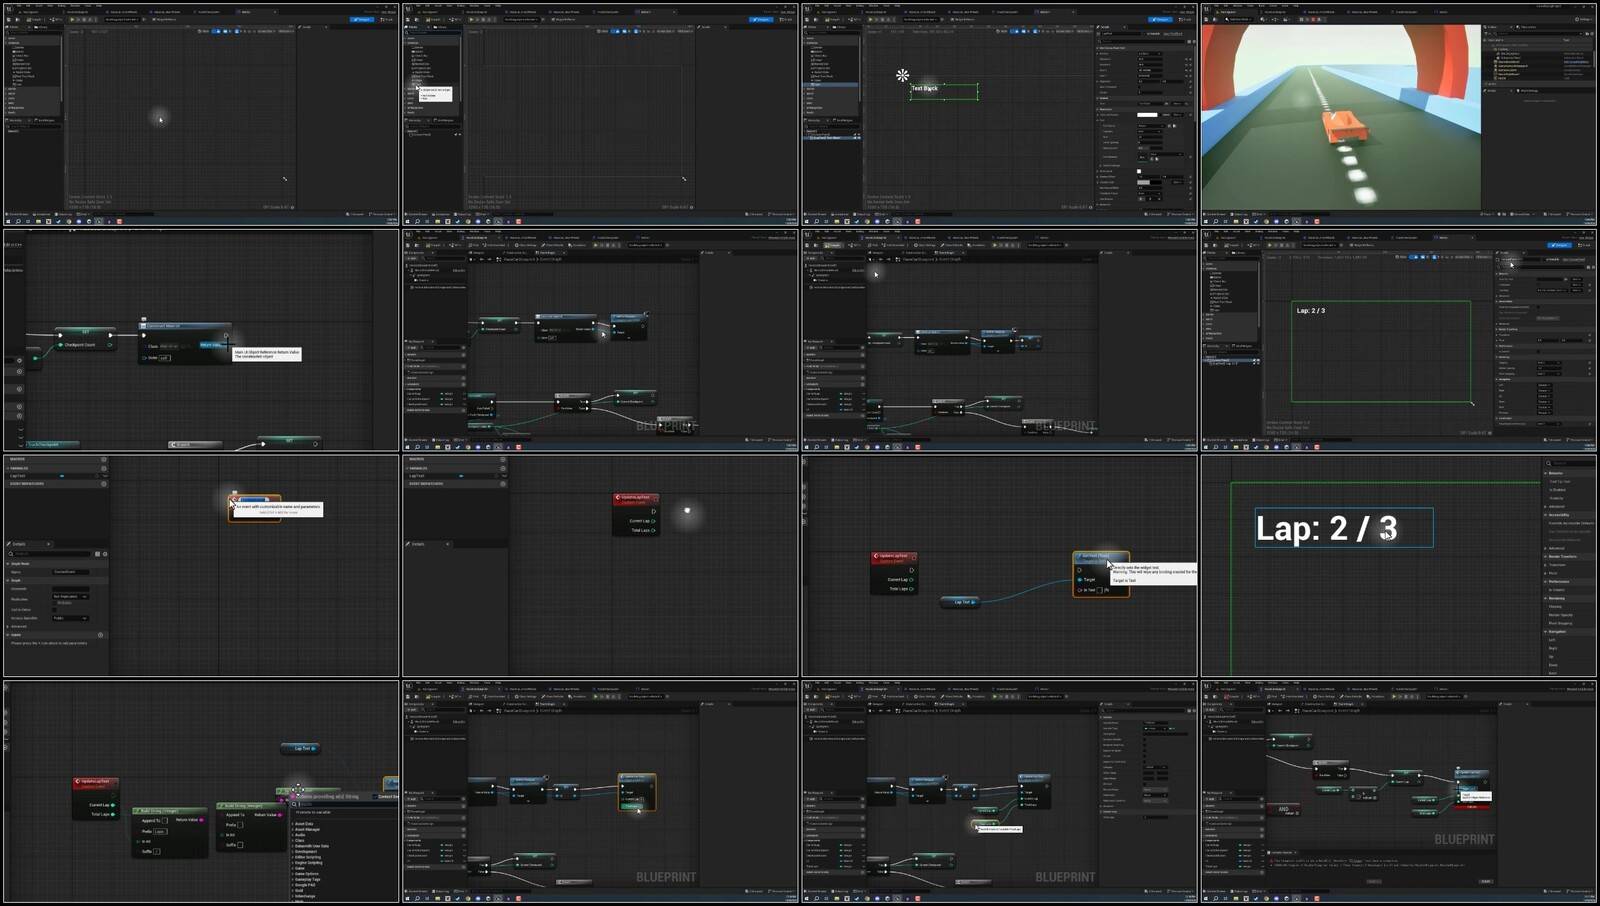Select the small 'Lap: 2 / 3' text in designer canvas
The width and height of the screenshot is (1600, 906).
(1311, 311)
